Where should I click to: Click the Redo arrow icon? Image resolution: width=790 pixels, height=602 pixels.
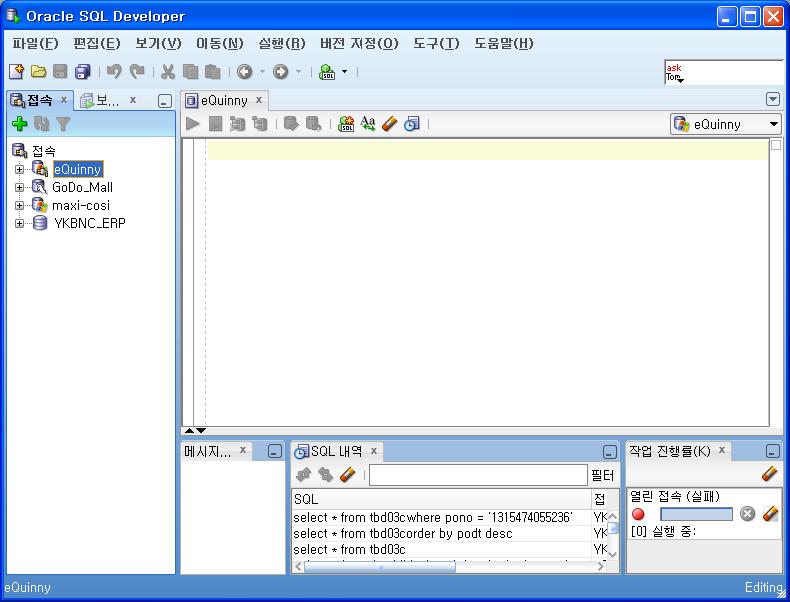click(137, 72)
